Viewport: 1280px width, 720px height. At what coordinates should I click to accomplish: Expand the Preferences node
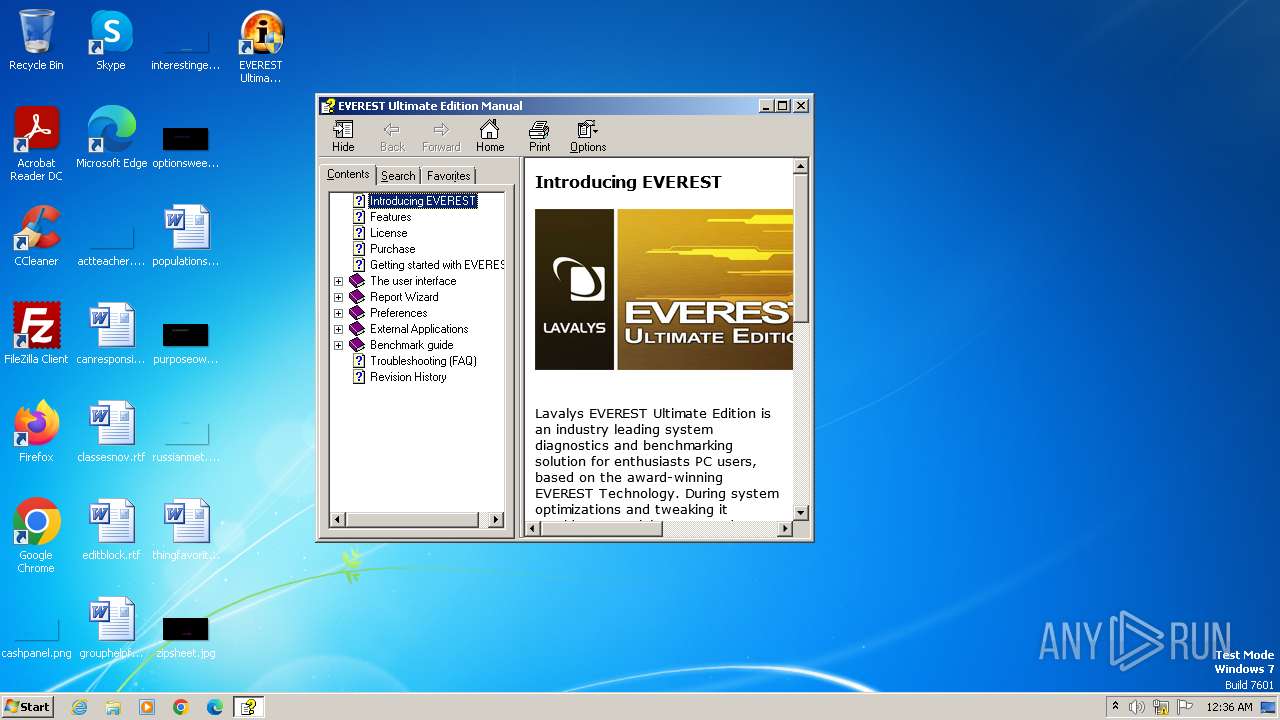click(x=338, y=313)
